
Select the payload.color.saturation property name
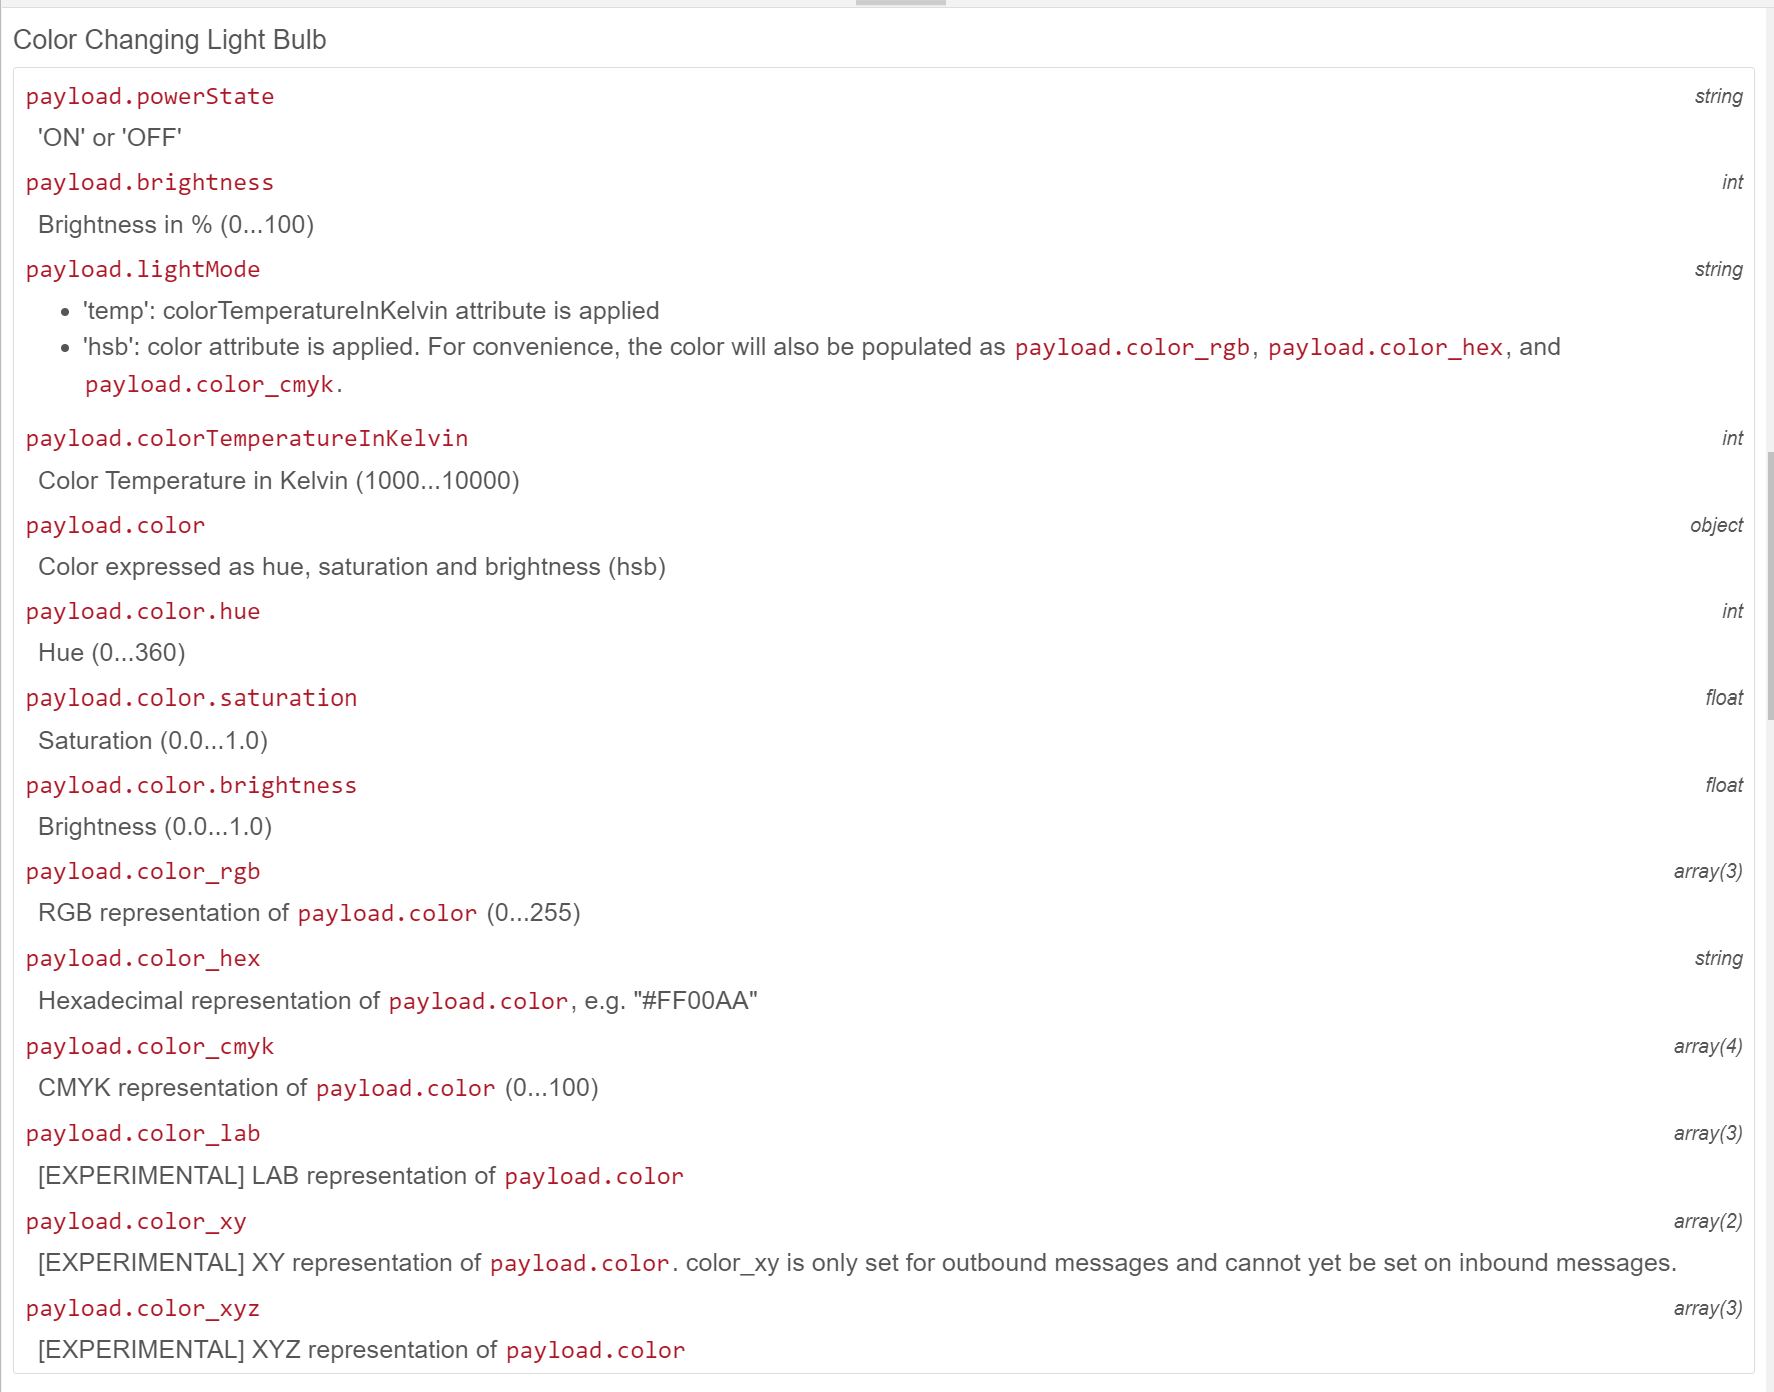tap(191, 698)
